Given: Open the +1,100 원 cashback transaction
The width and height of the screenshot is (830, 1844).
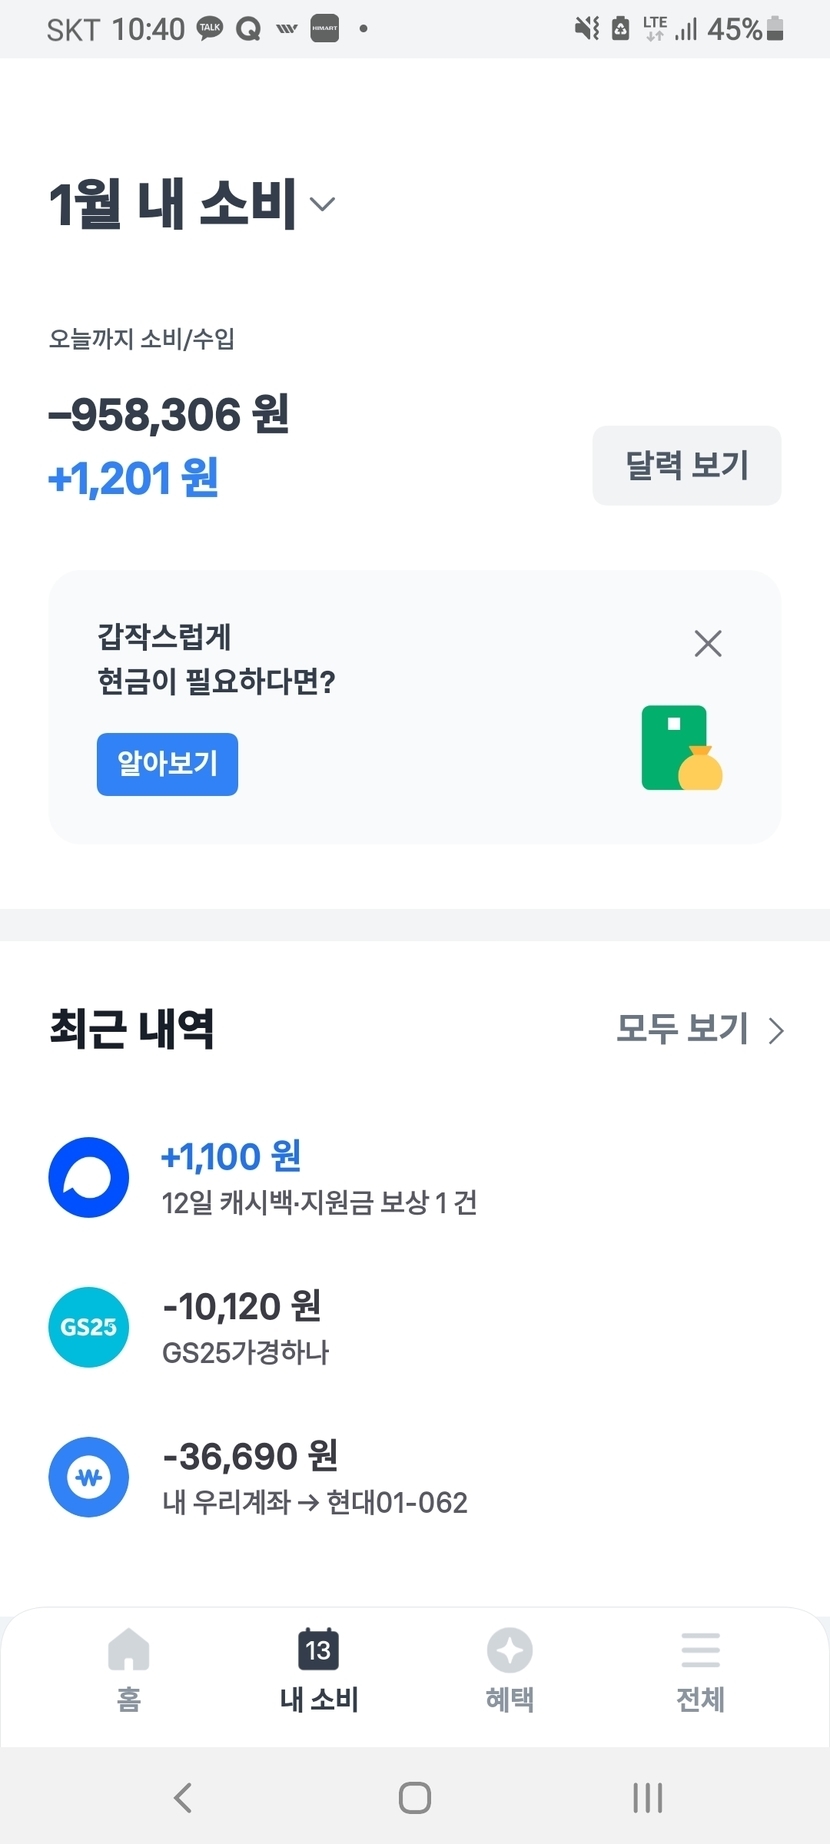Looking at the screenshot, I should [232, 1157].
